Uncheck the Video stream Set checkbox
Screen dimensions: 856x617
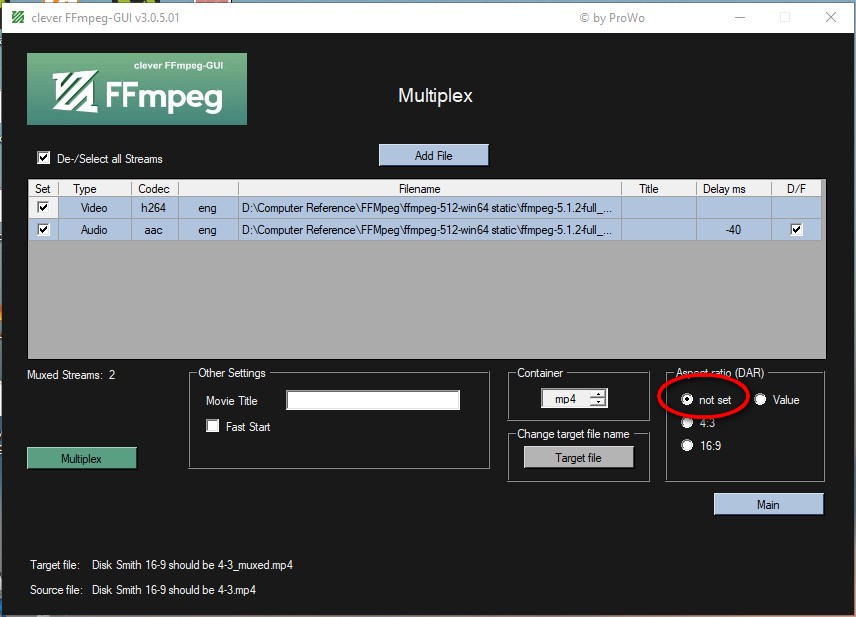point(43,207)
